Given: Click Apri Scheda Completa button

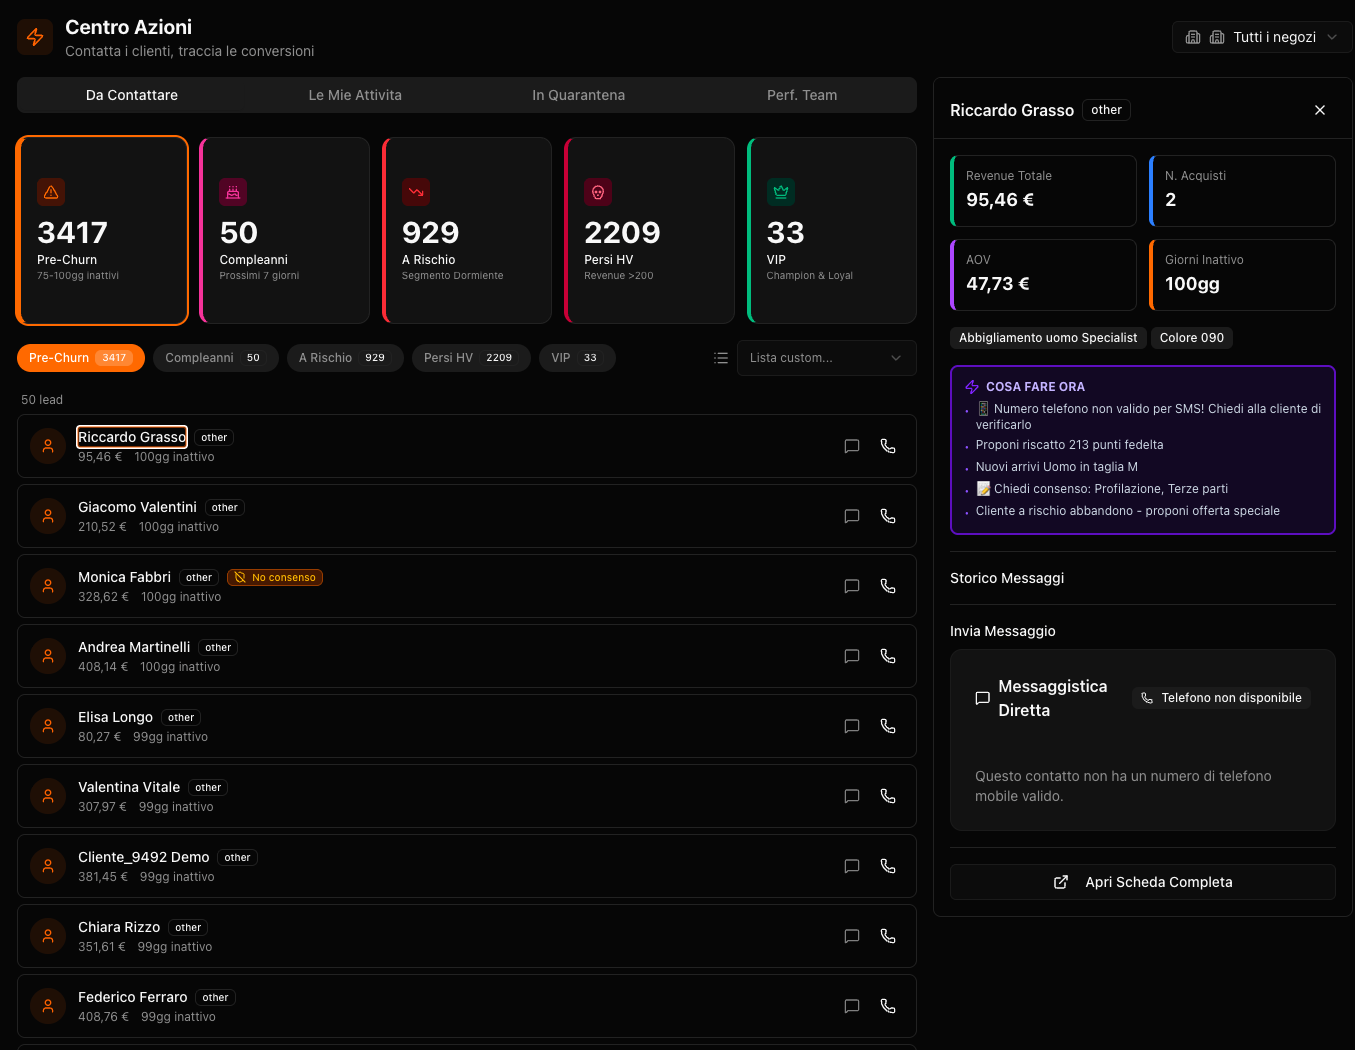Looking at the screenshot, I should click(x=1142, y=882).
